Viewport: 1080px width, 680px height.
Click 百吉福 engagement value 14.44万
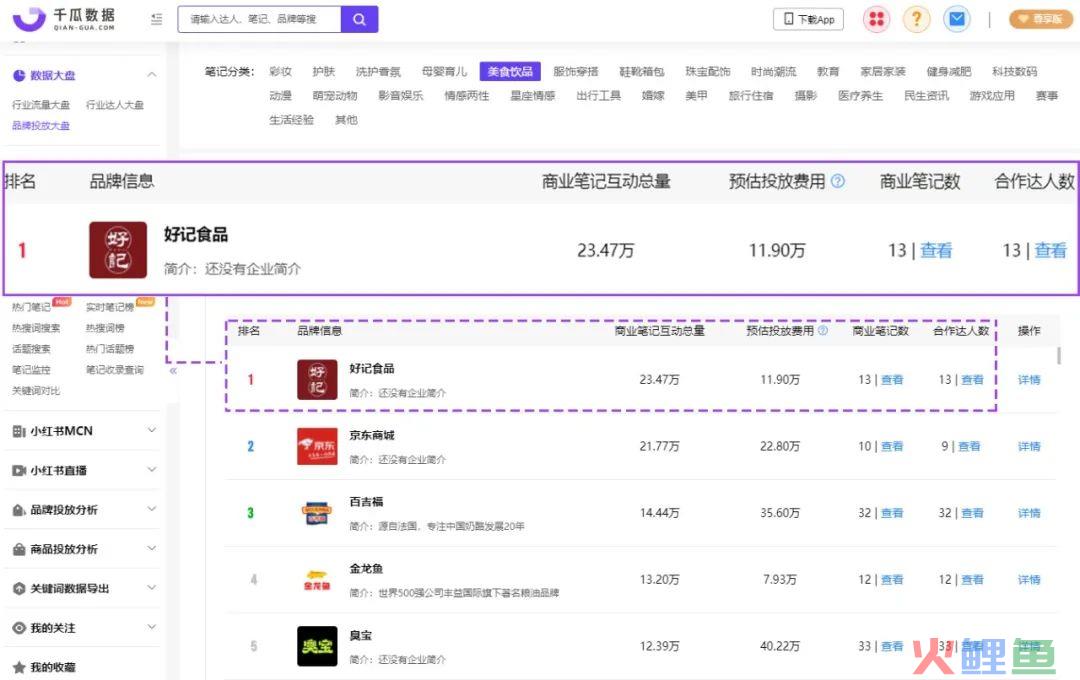point(659,513)
